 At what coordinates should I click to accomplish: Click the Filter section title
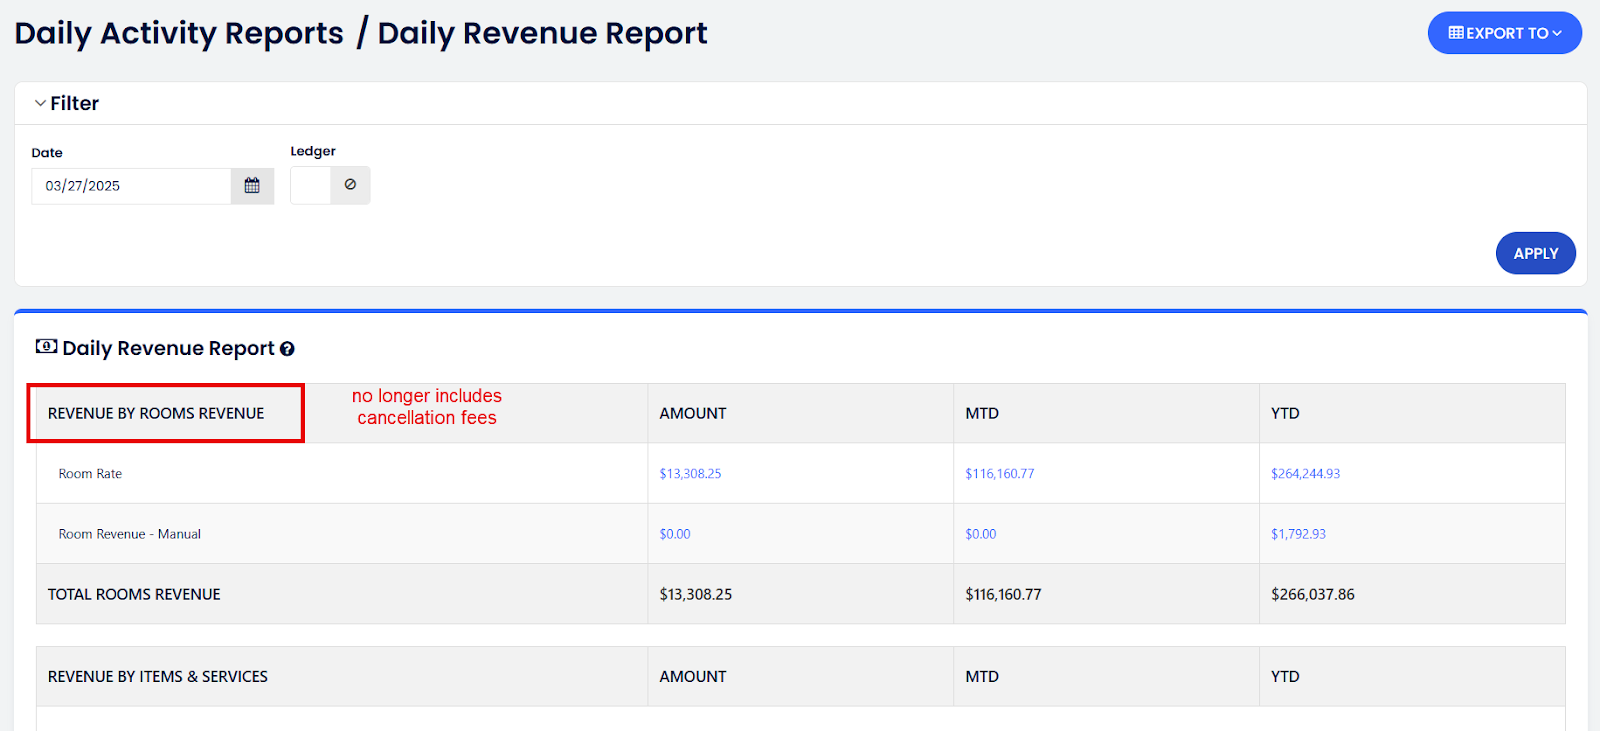(75, 103)
